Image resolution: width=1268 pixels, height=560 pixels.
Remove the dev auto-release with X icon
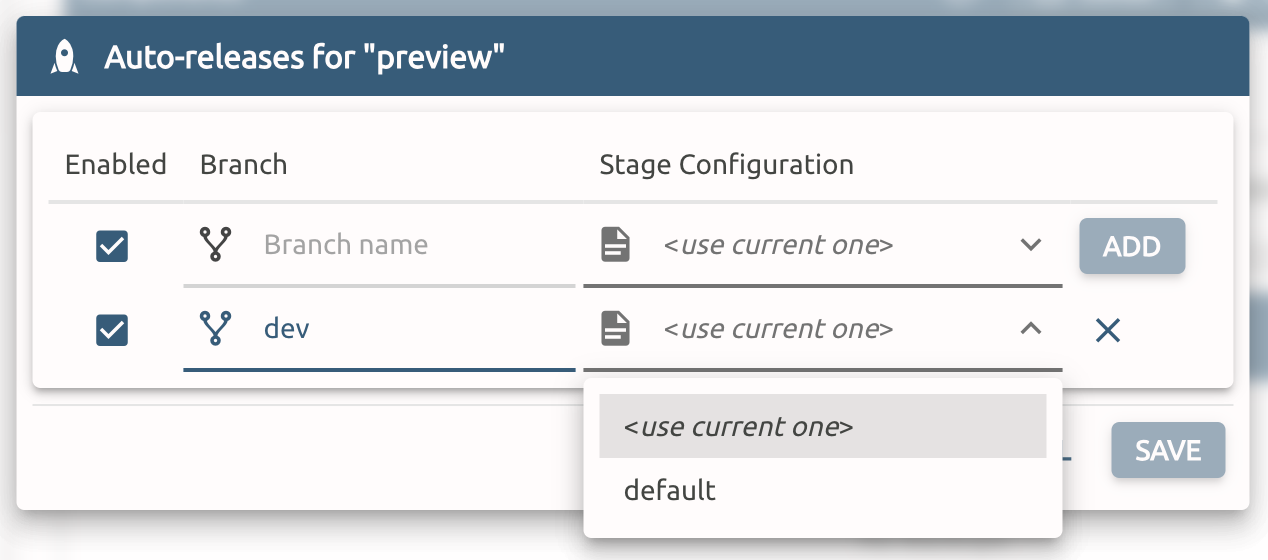[x=1107, y=330]
